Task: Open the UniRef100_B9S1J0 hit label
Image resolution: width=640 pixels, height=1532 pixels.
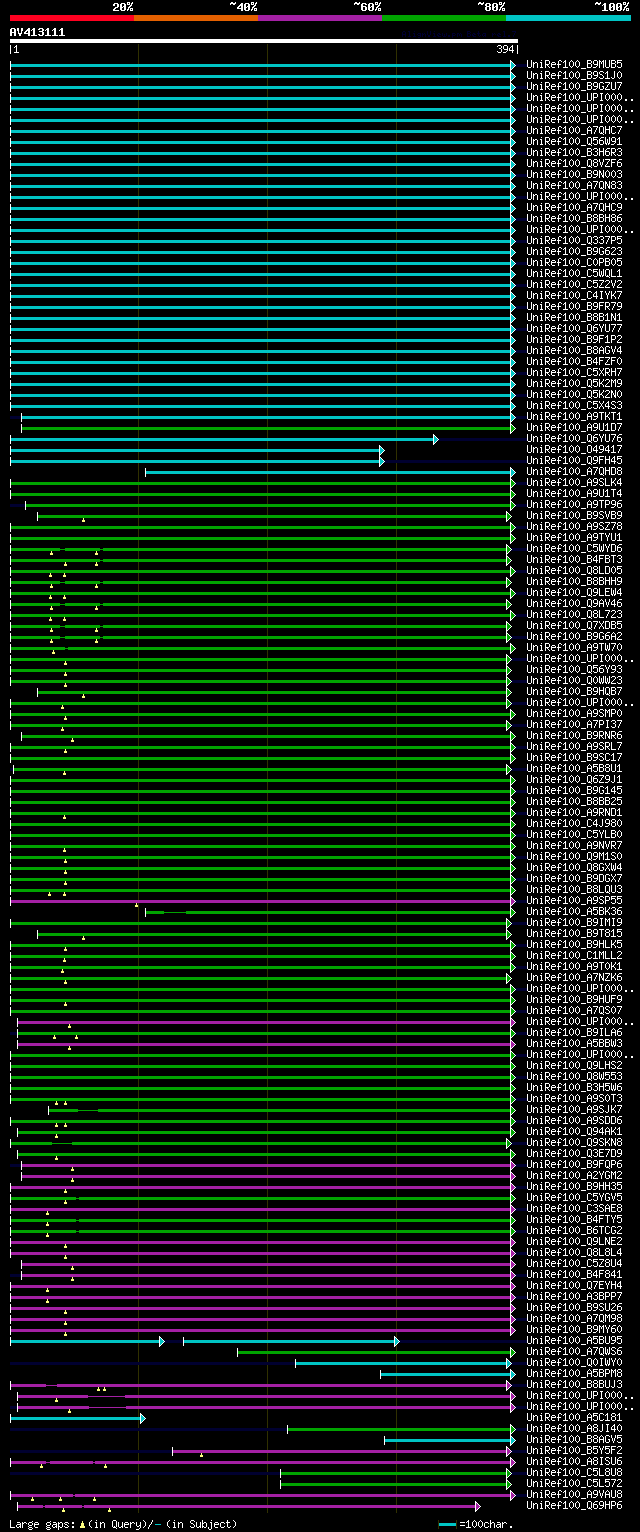Action: tap(574, 75)
